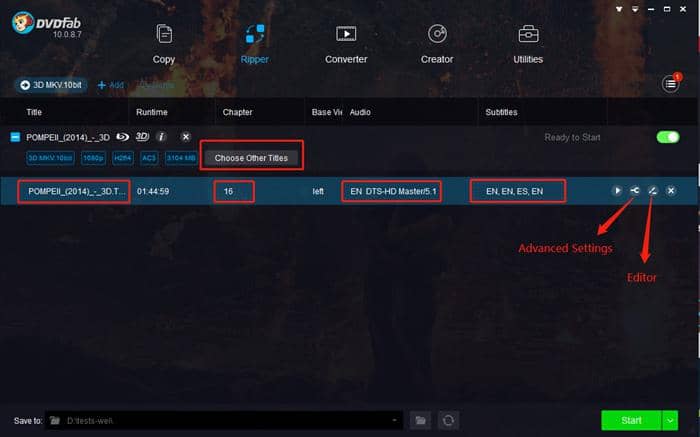Click Choose Other Titles
Viewport: 700px width, 437px height.
pos(251,158)
